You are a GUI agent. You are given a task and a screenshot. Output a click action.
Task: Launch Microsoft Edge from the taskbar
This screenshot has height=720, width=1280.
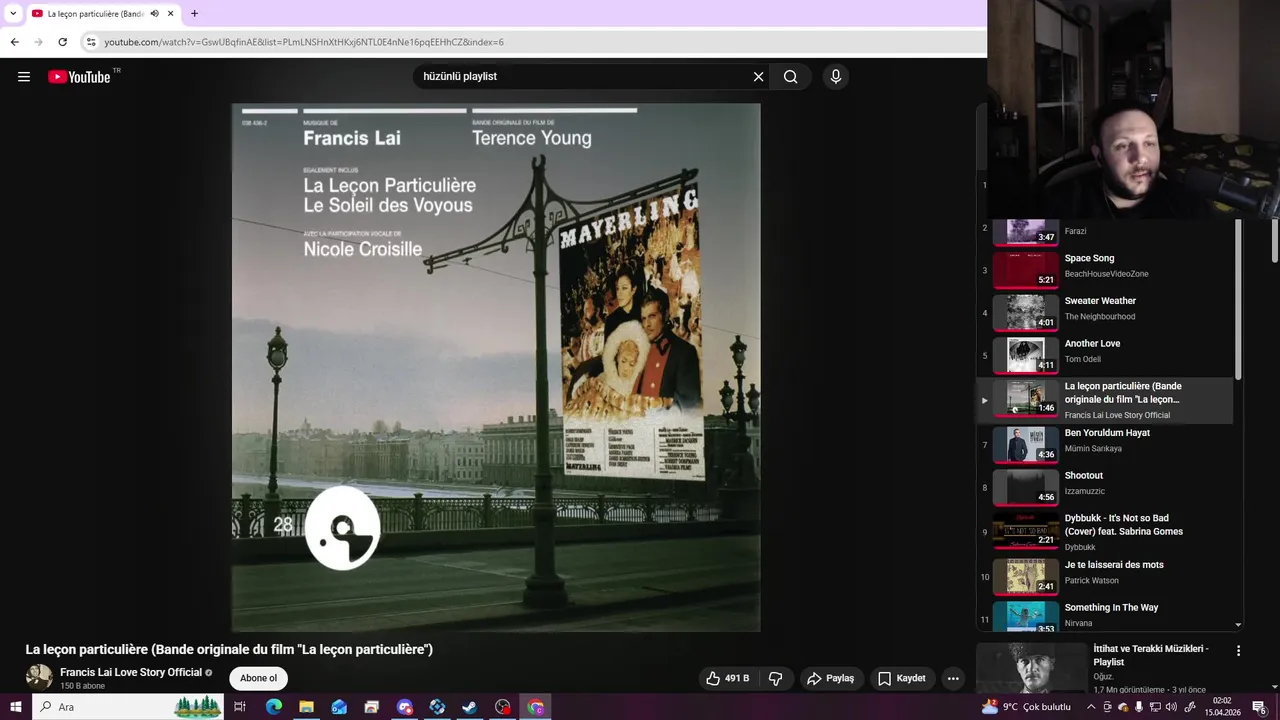[x=273, y=707]
